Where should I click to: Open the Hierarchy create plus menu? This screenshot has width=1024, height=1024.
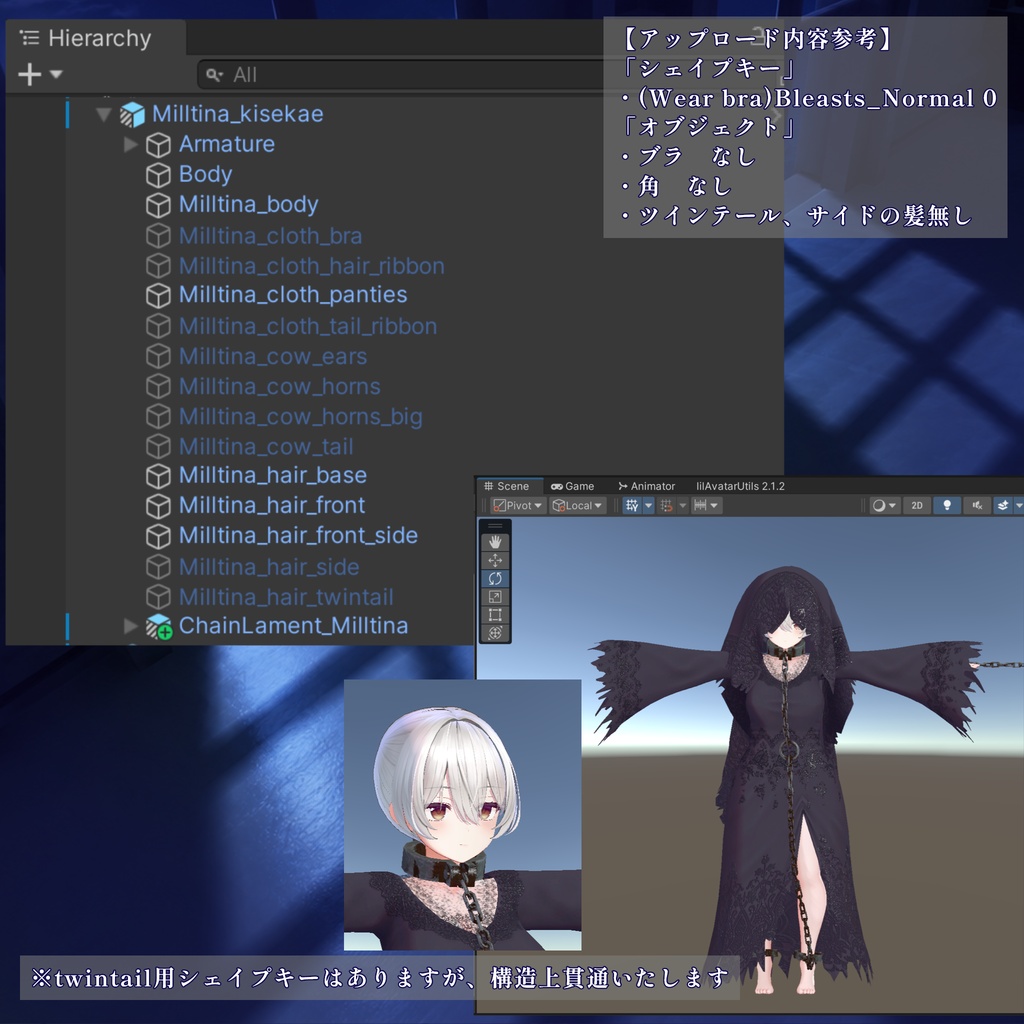[40, 74]
